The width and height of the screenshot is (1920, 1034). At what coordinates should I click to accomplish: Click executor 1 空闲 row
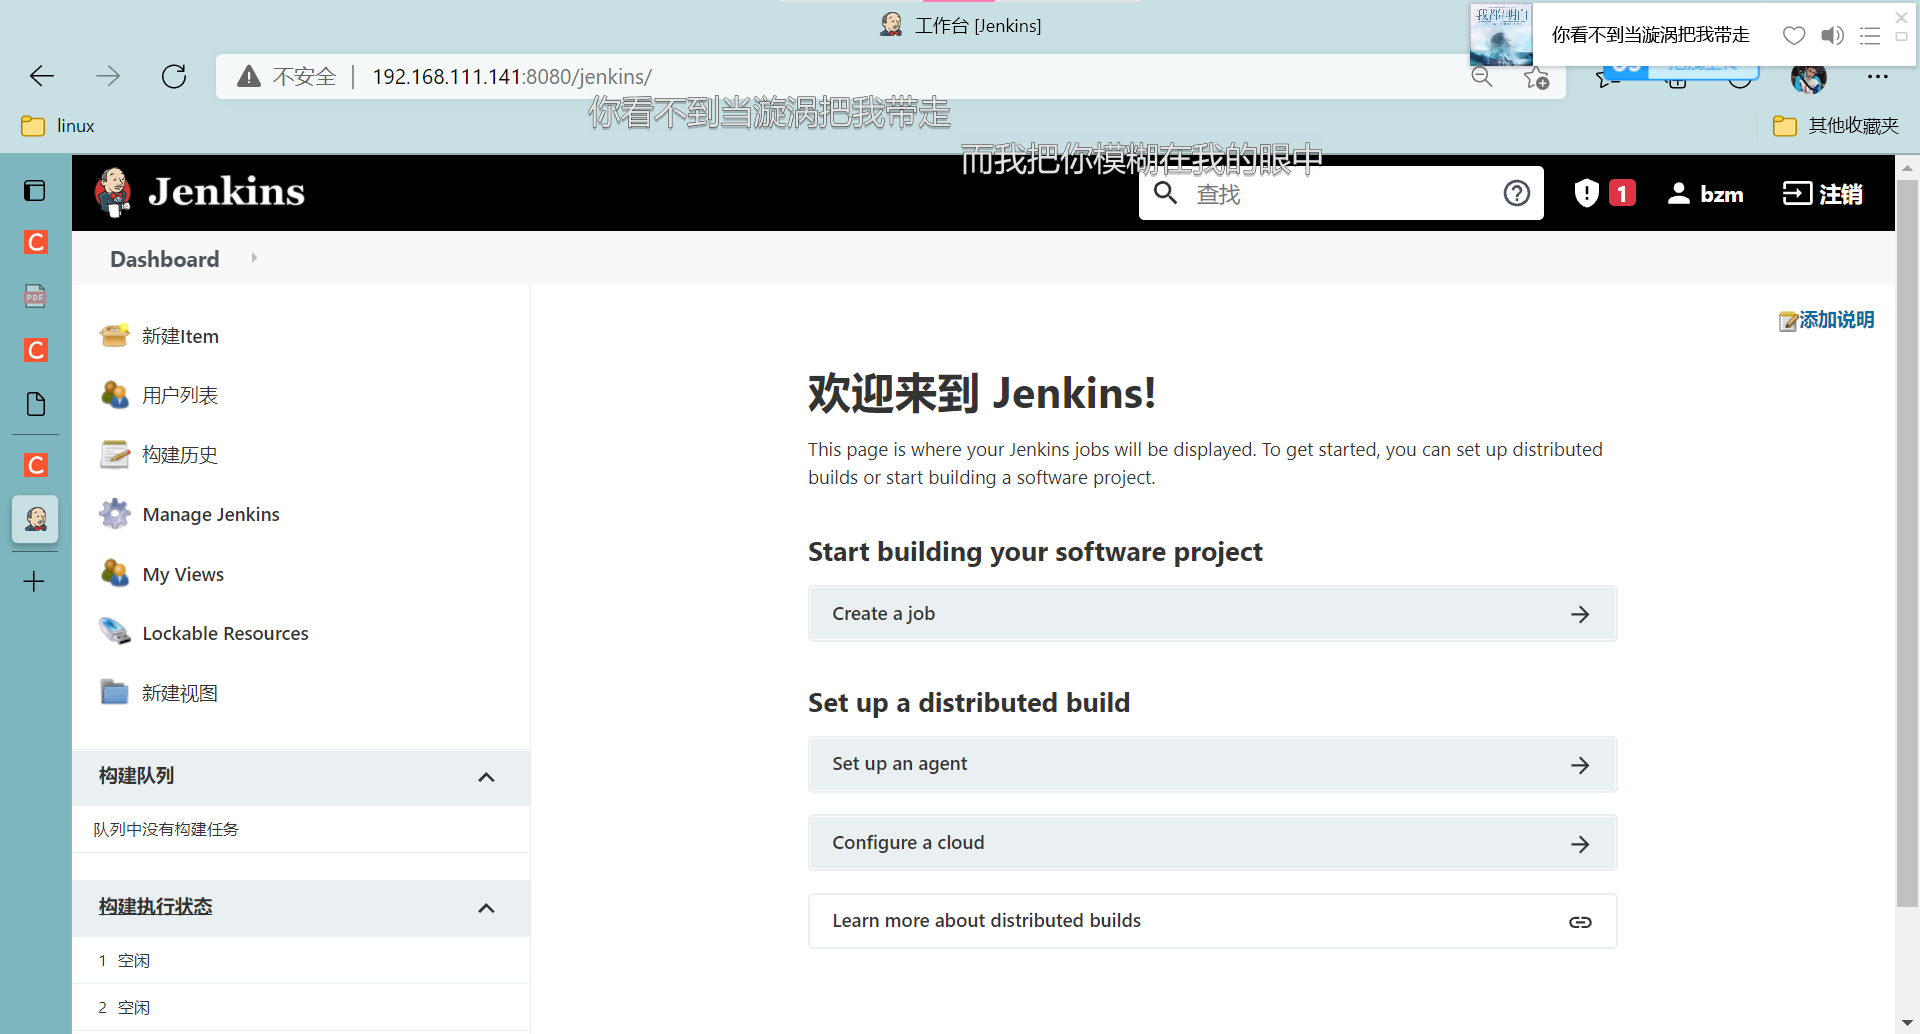pos(301,961)
